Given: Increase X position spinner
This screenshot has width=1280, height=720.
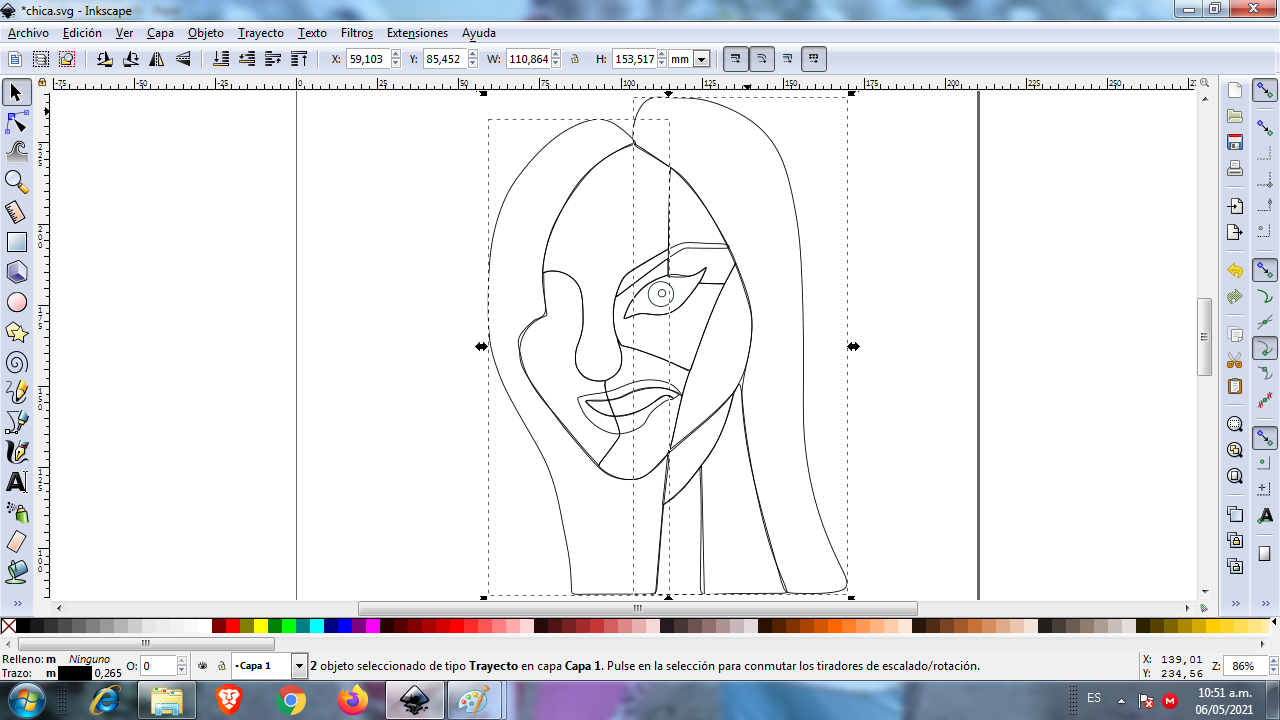Looking at the screenshot, I should point(396,55).
